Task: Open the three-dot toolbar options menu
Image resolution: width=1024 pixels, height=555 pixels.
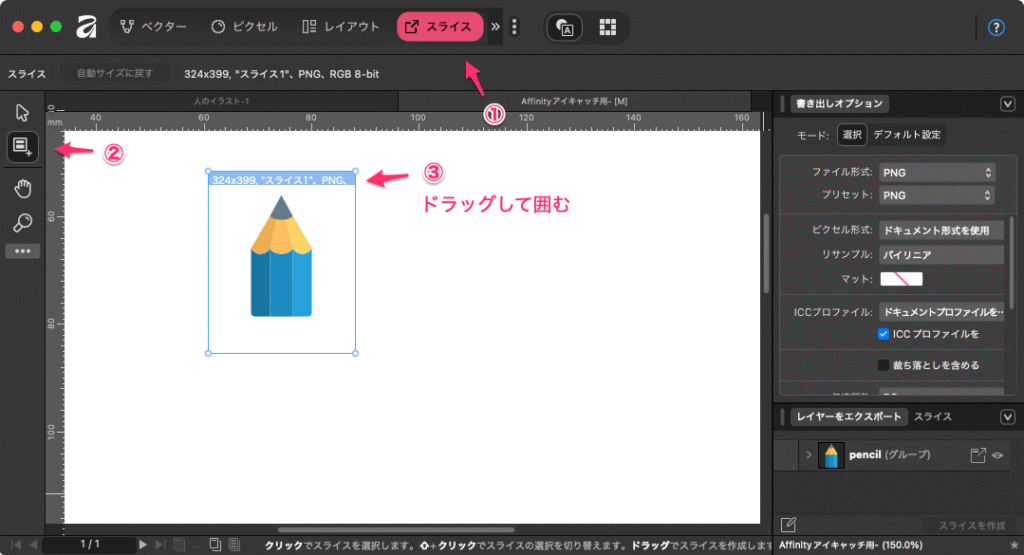Action: tap(515, 27)
